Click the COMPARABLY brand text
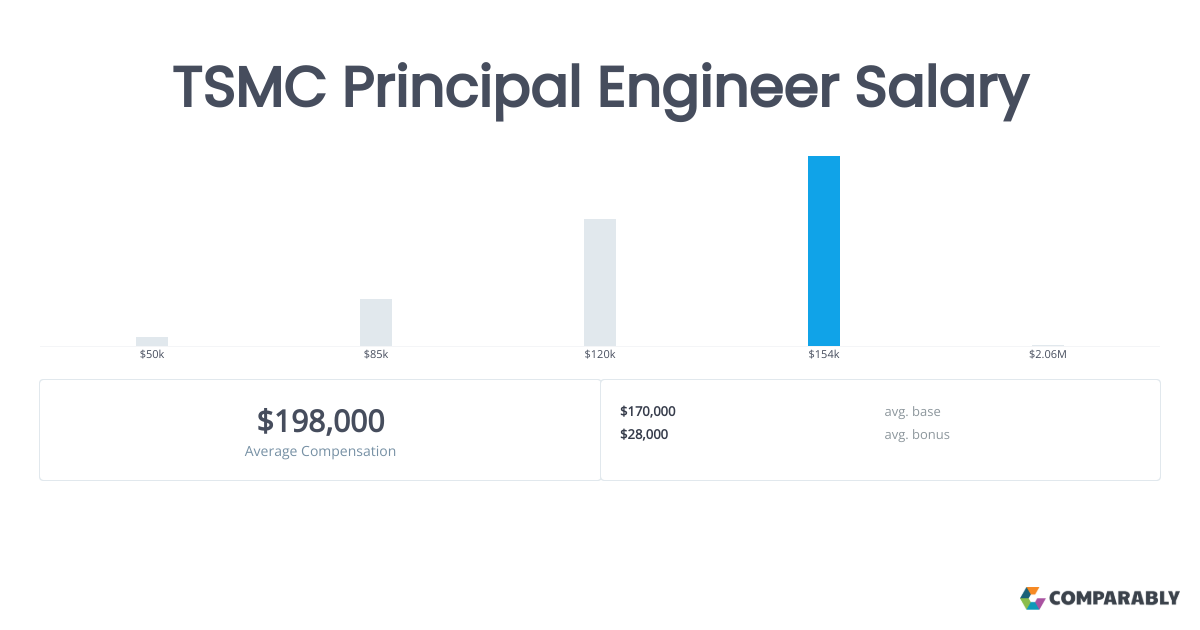This screenshot has width=1200, height=630. click(1114, 599)
